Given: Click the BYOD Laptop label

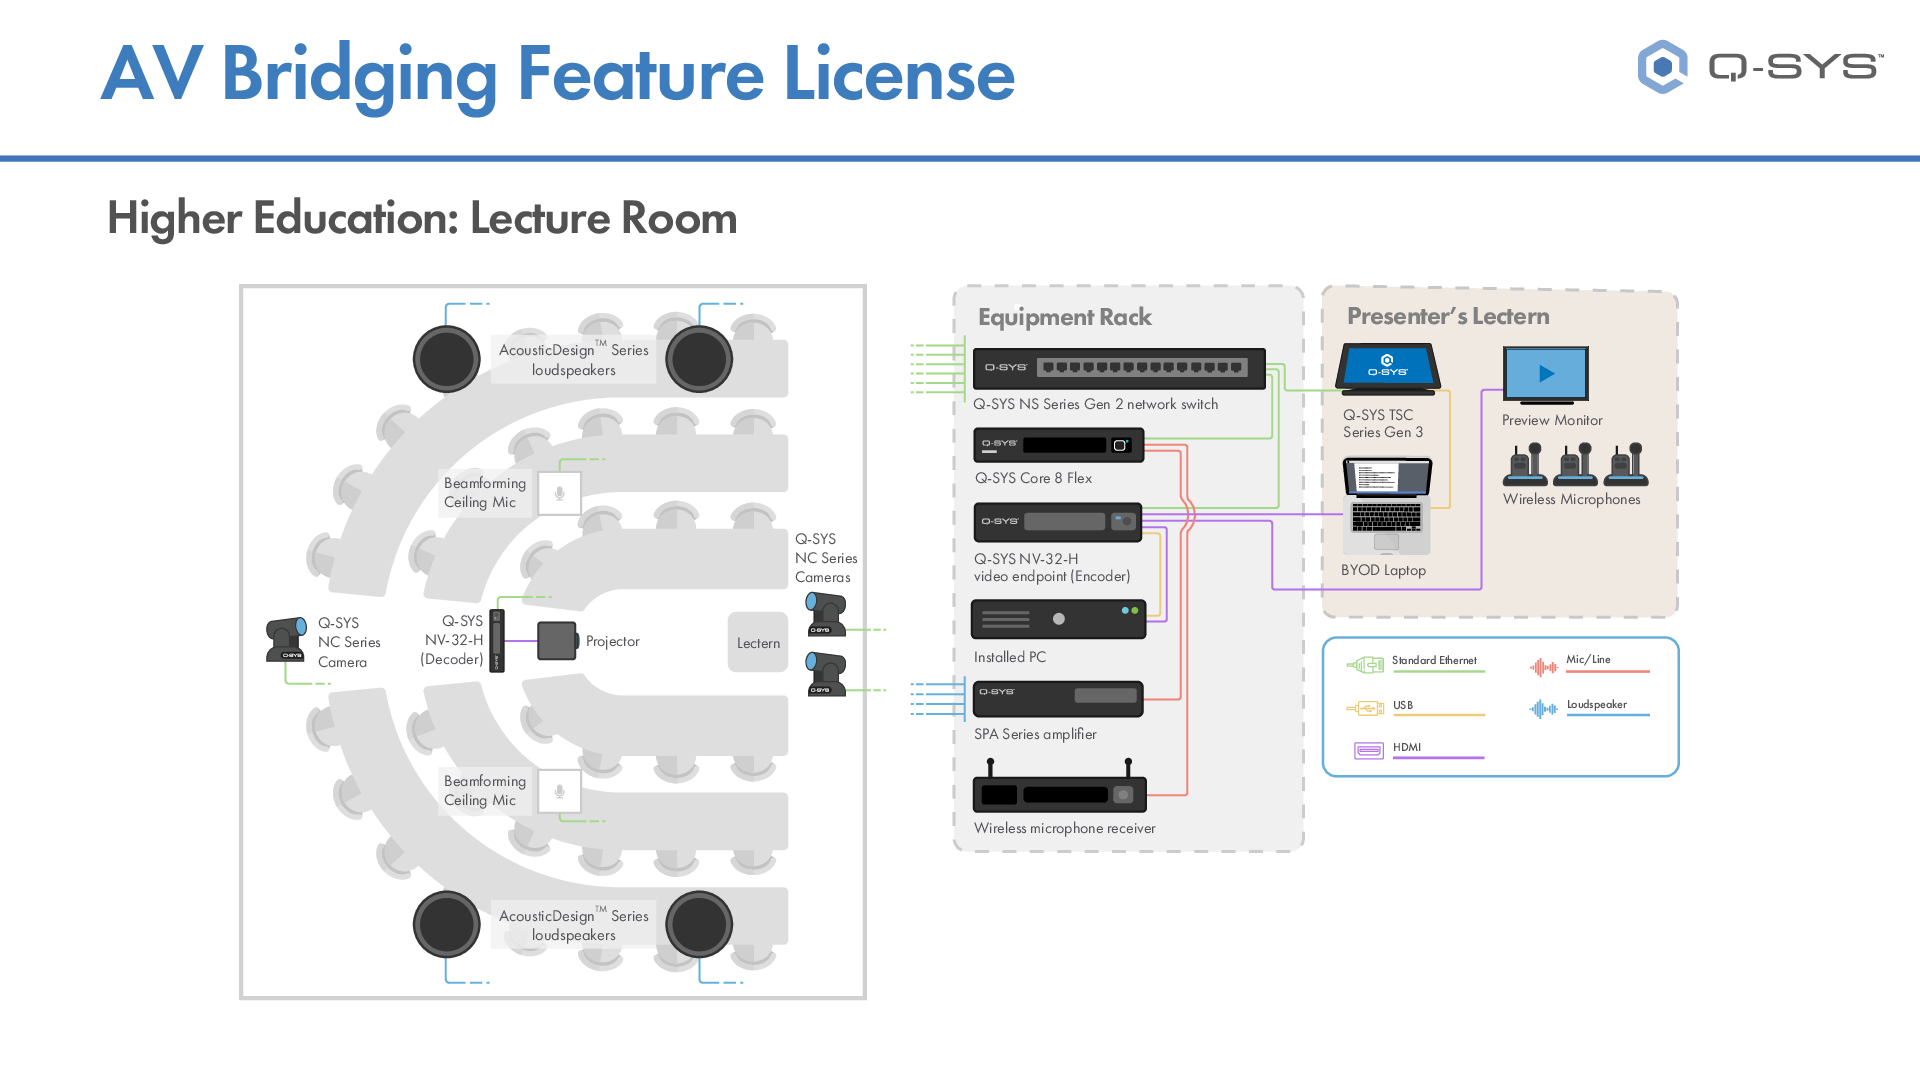Looking at the screenshot, I should click(x=1383, y=570).
